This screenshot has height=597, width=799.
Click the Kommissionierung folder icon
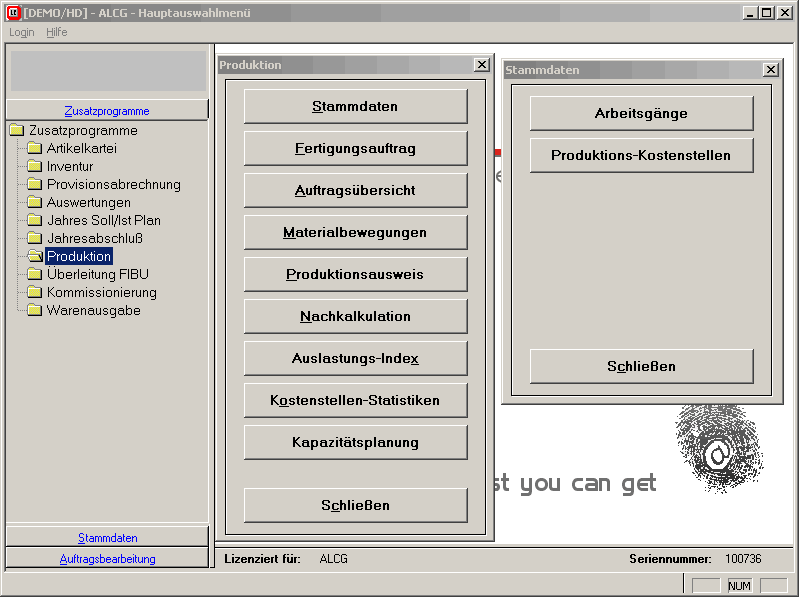(35, 293)
